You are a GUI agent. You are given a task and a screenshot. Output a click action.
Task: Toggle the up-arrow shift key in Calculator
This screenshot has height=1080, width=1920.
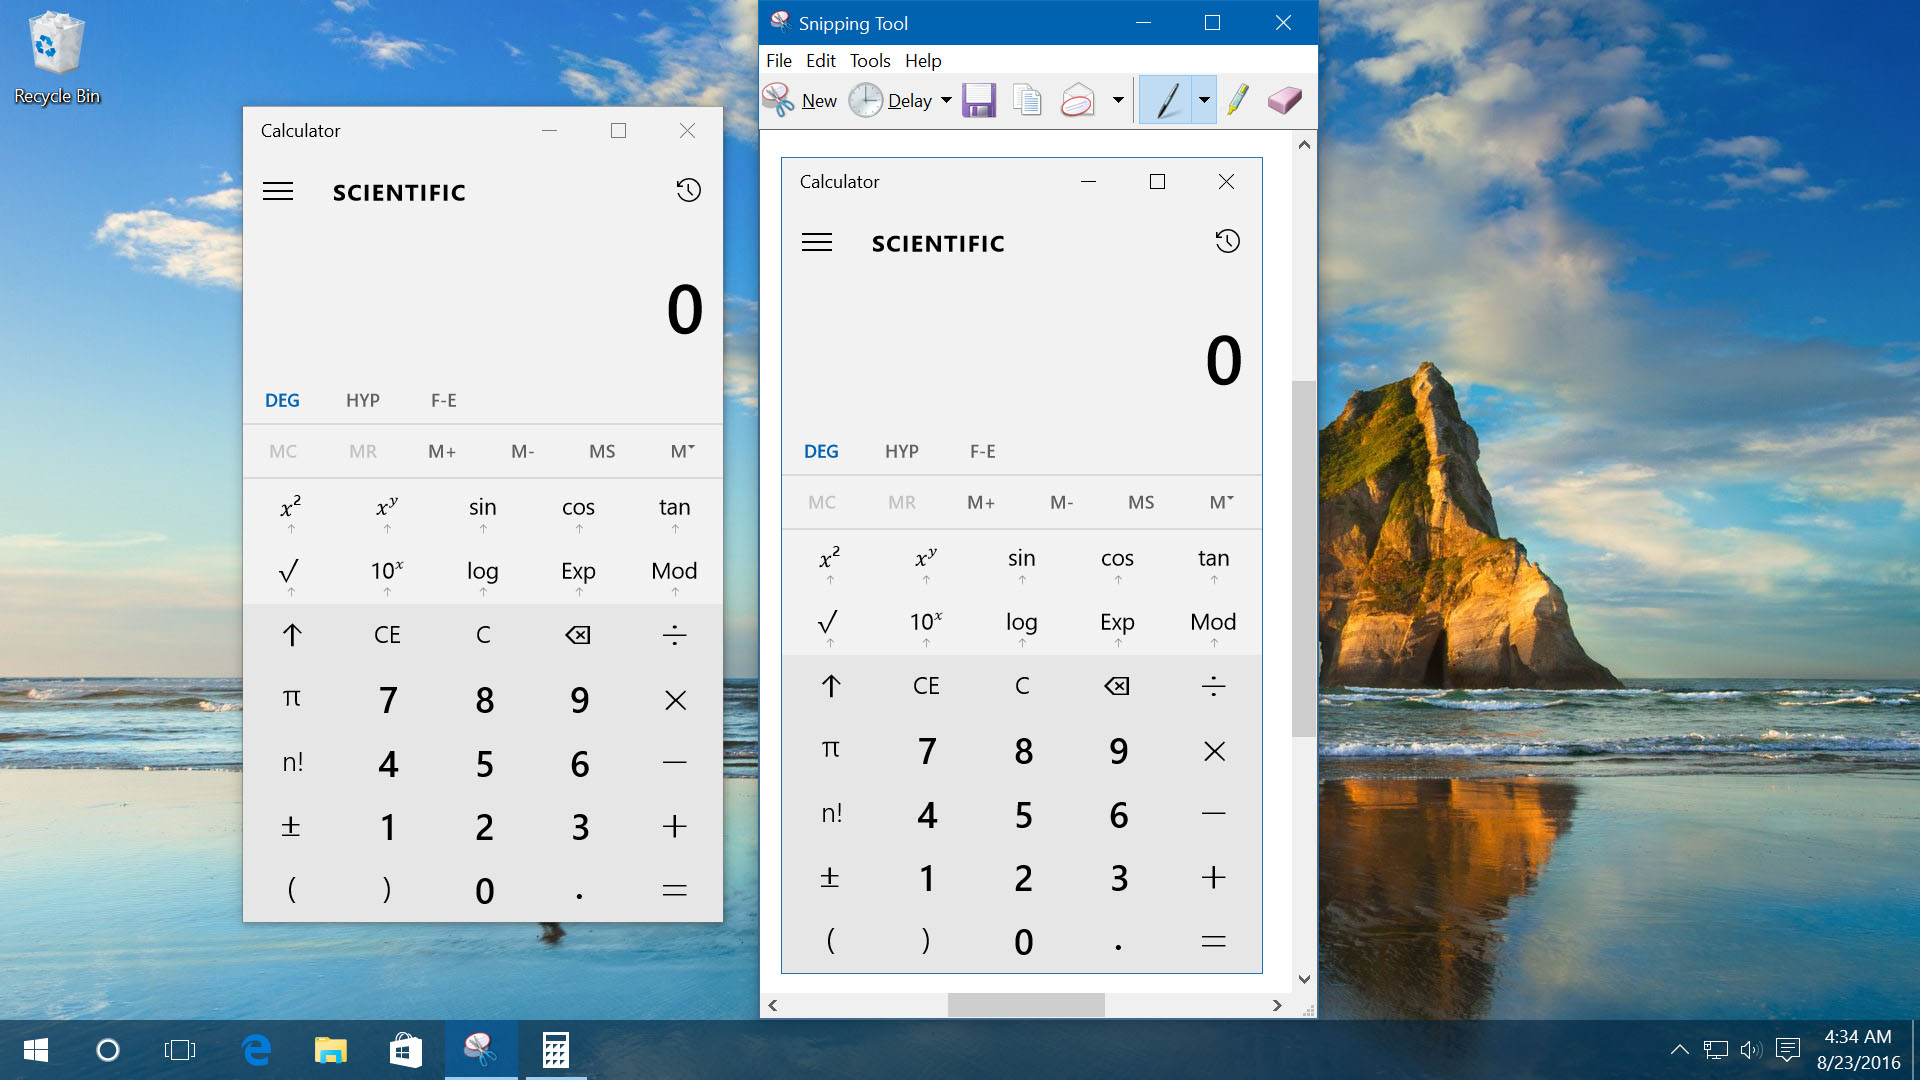click(291, 635)
